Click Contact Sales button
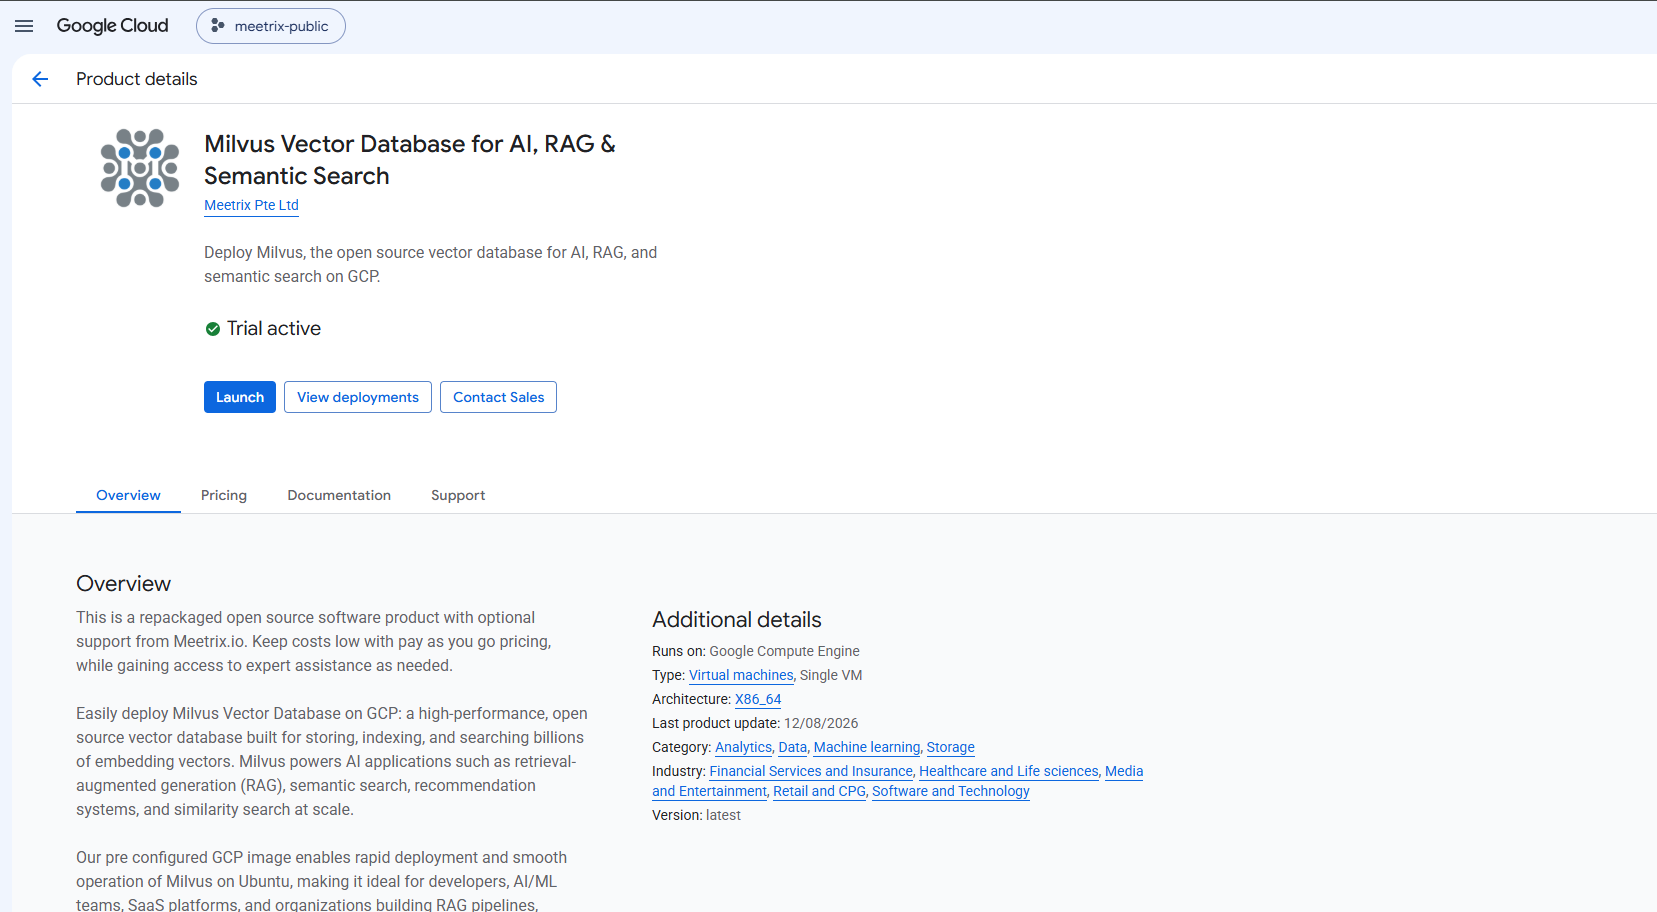This screenshot has width=1657, height=912. pos(498,397)
